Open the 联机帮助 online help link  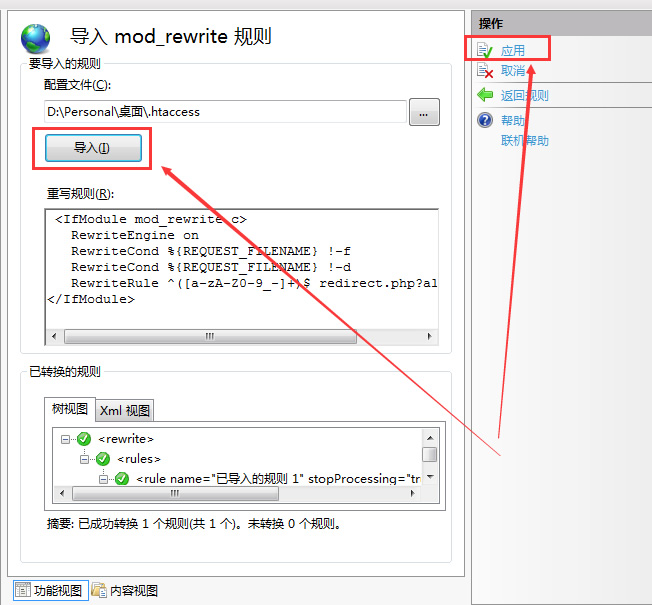(x=525, y=141)
